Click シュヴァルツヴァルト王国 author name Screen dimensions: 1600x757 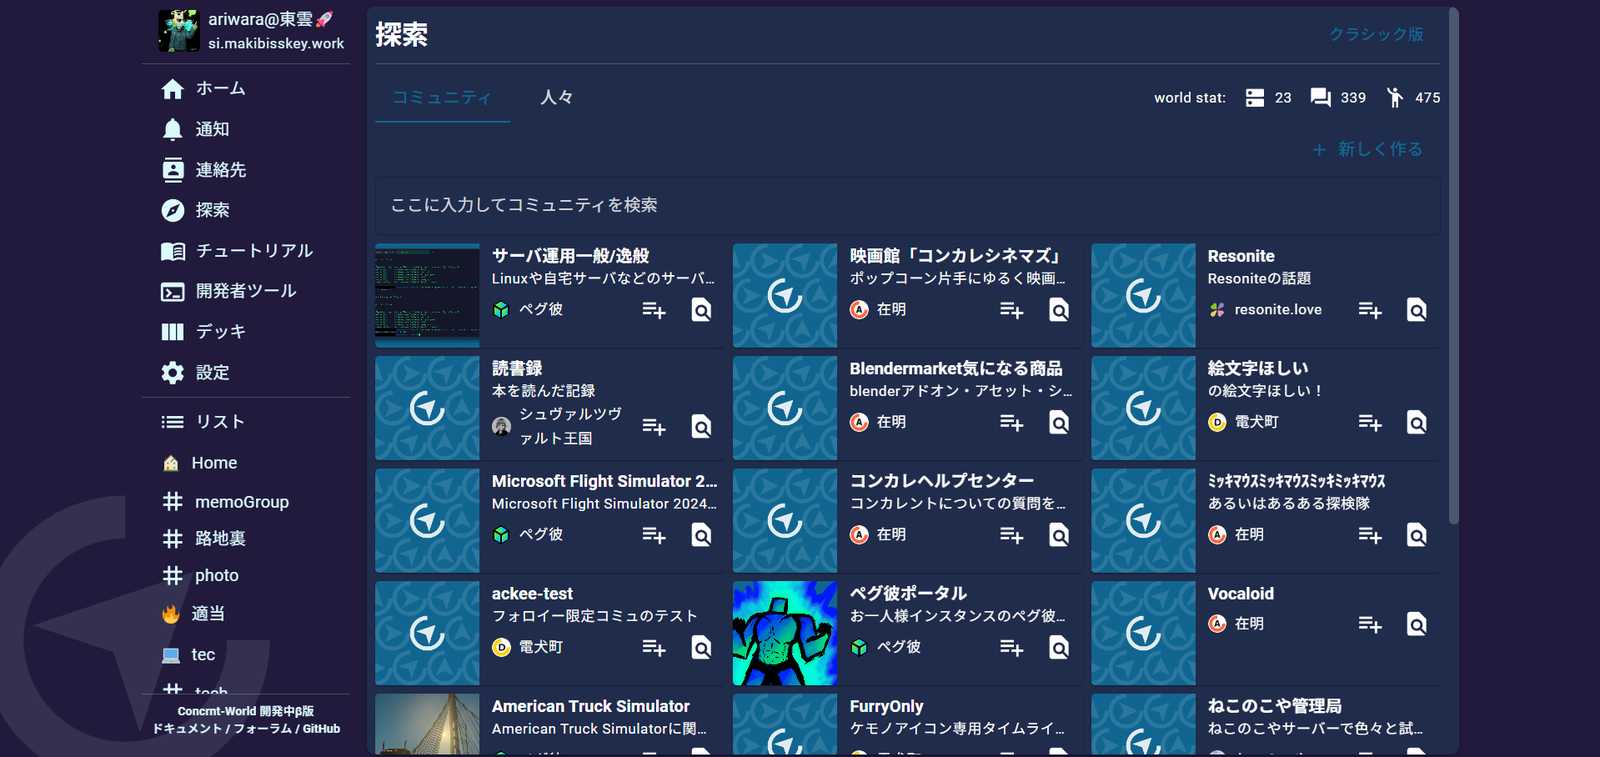pyautogui.click(x=570, y=427)
